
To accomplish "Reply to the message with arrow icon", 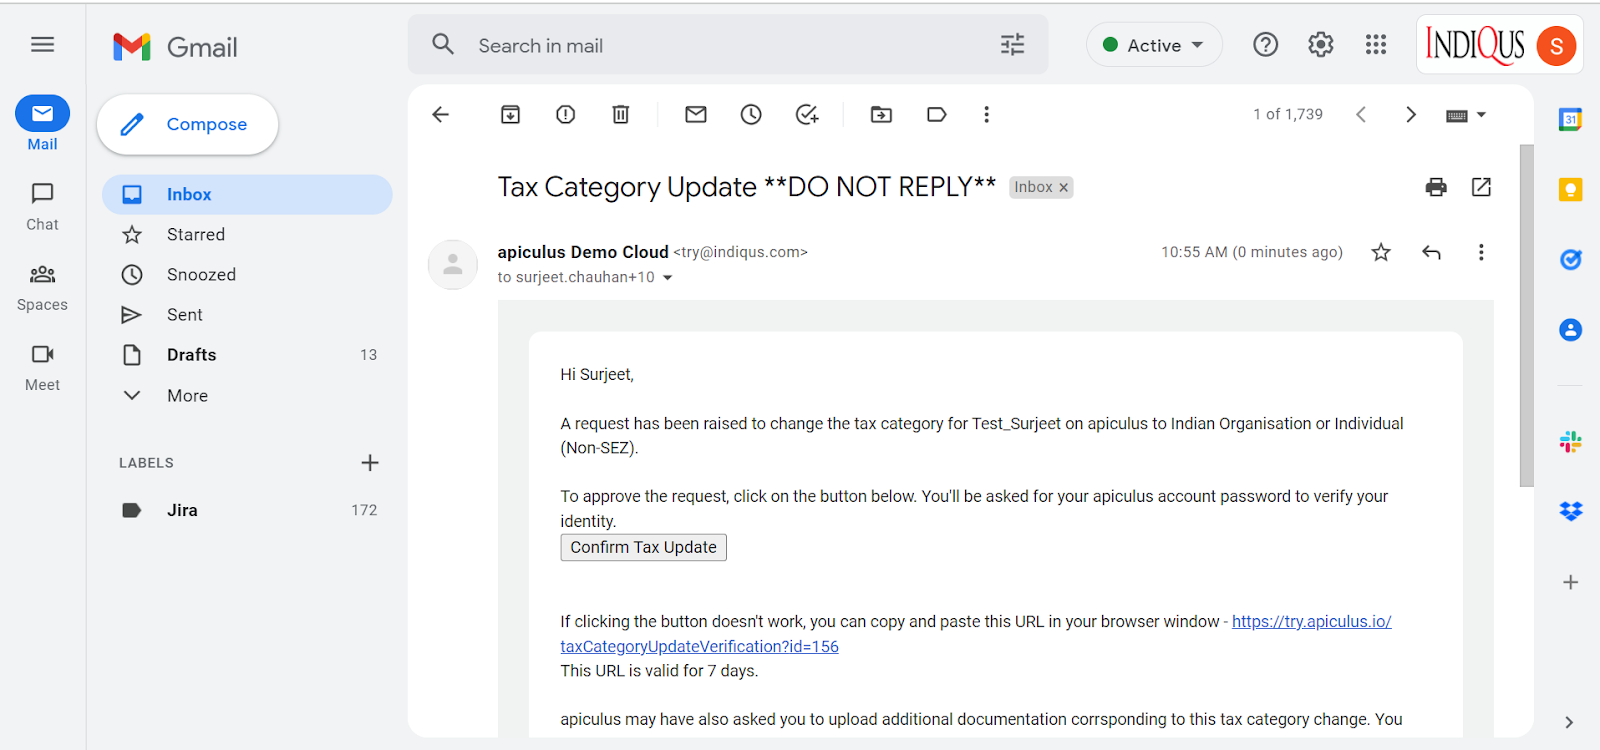I will tap(1431, 252).
